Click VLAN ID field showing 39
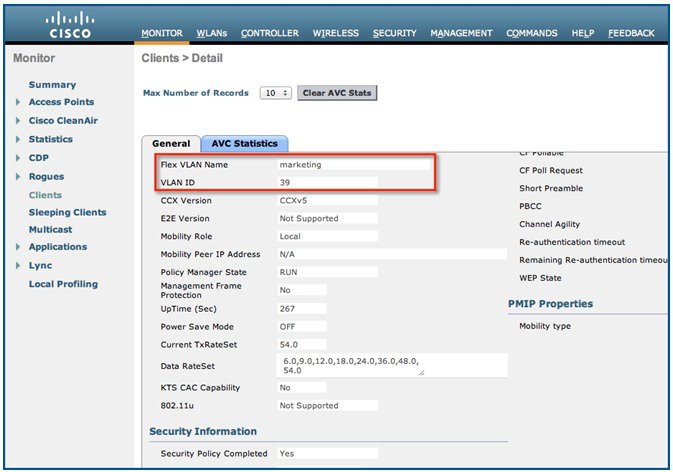 click(327, 182)
